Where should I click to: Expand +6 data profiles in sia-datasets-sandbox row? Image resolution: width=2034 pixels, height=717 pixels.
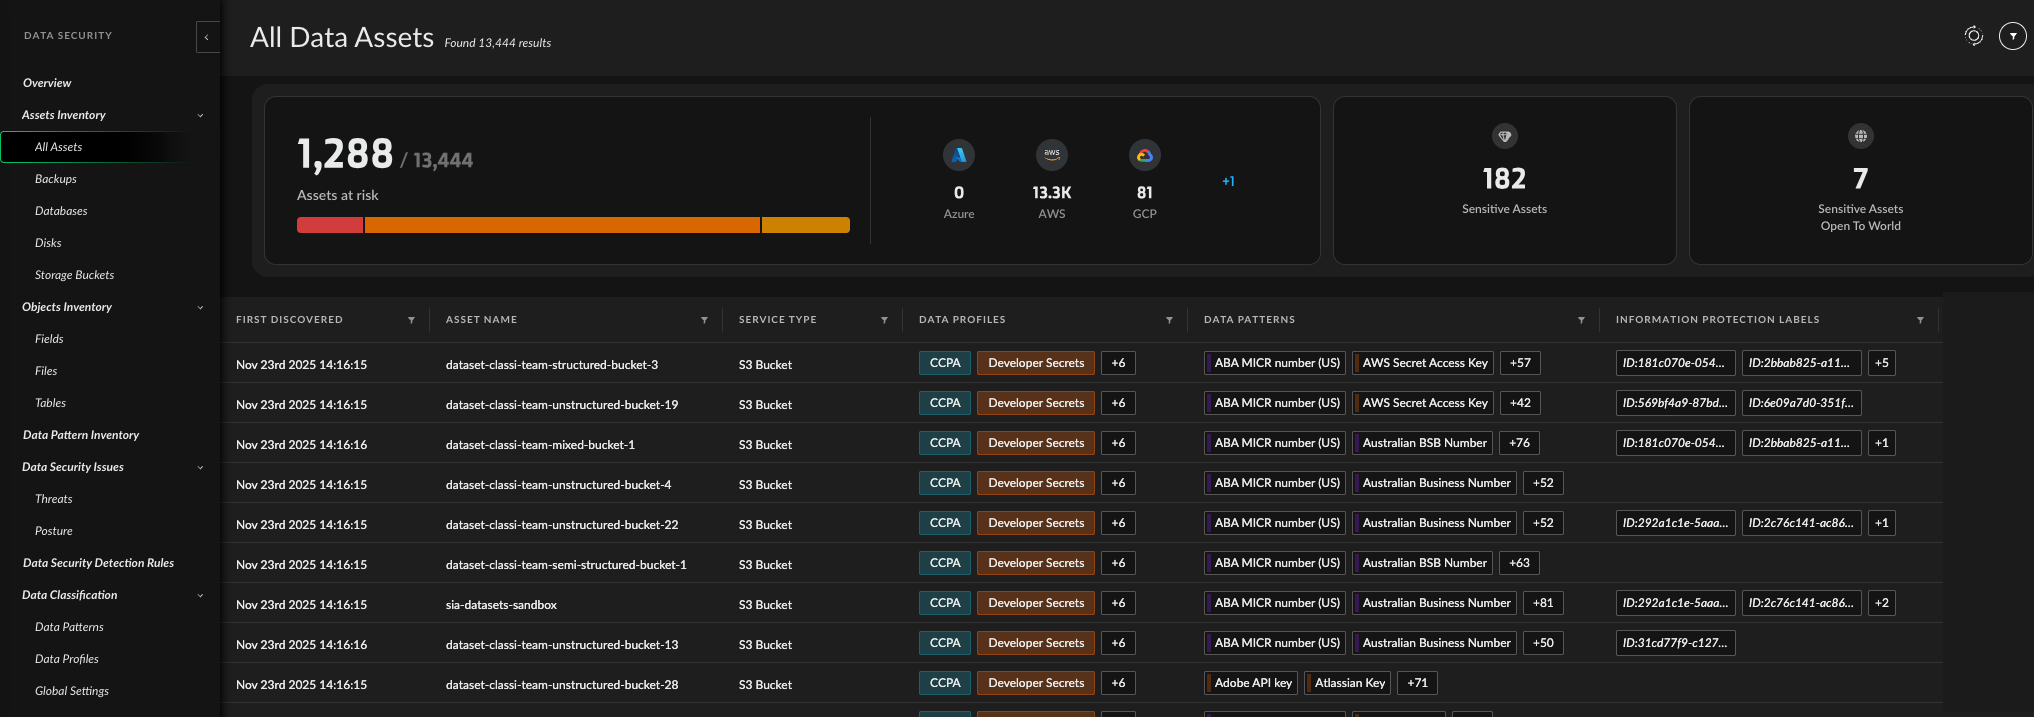[1118, 603]
